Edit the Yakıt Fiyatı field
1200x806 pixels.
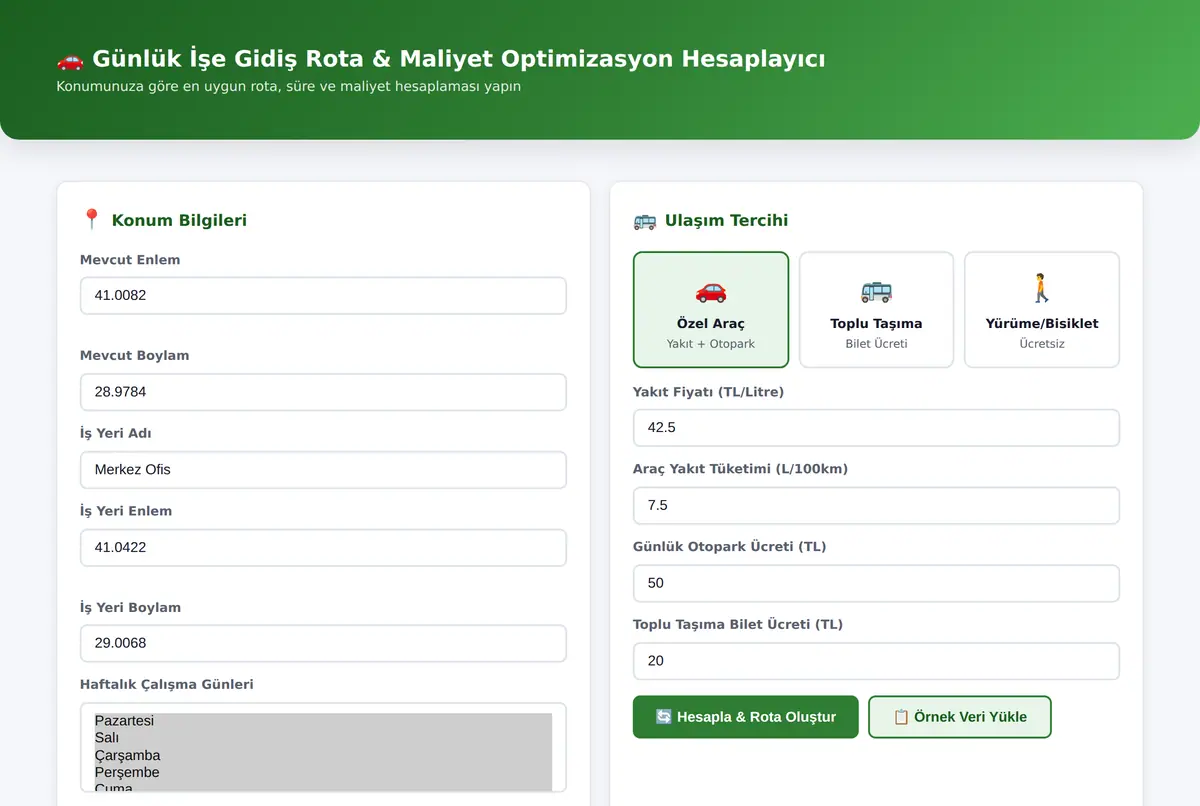(x=876, y=428)
